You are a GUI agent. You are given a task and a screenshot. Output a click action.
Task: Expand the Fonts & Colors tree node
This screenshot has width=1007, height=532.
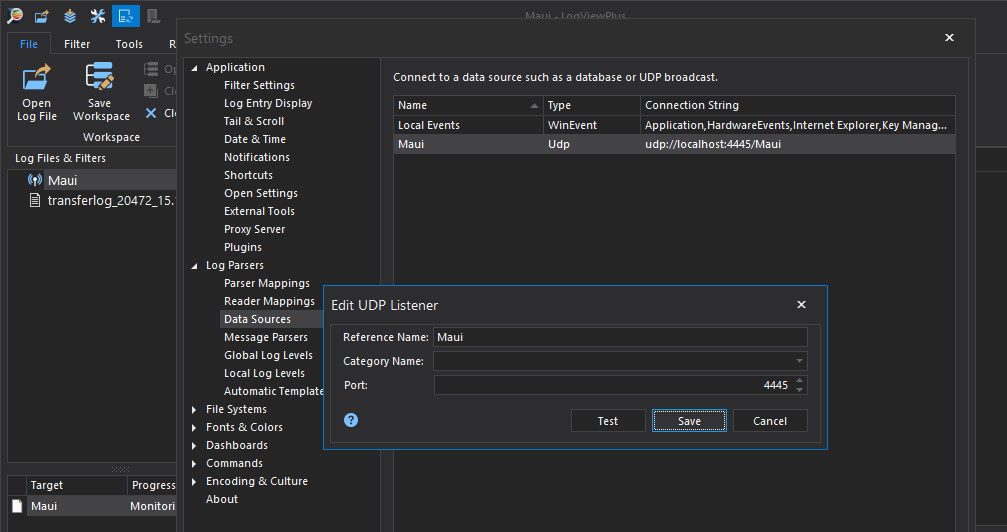194,427
